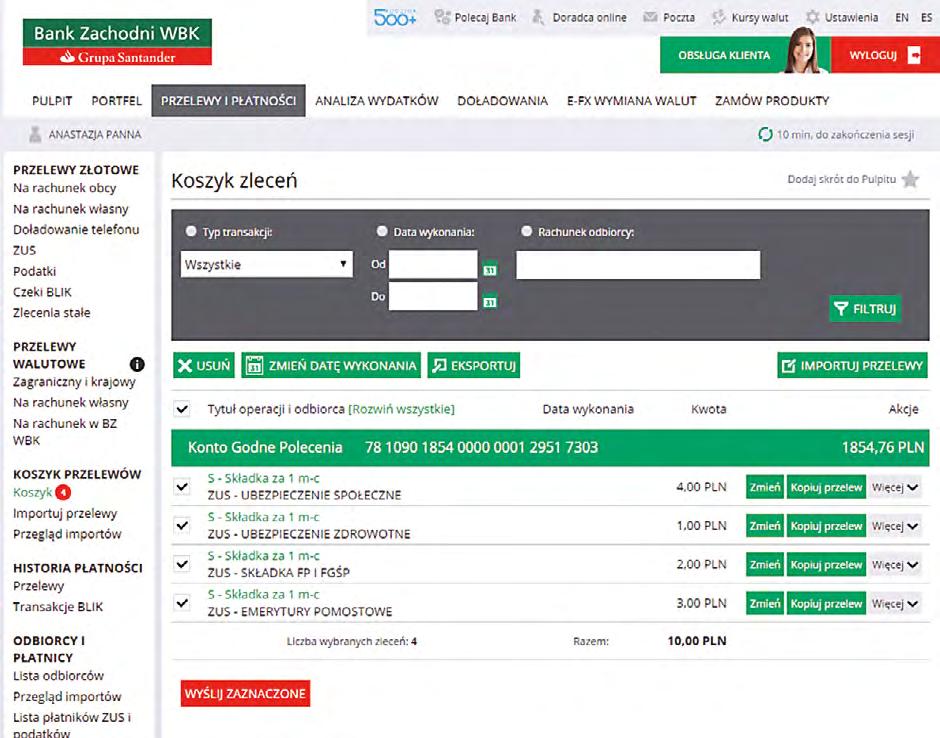This screenshot has width=940, height=738.
Task: Log out with the Wyloguj button
Action: pos(885,55)
